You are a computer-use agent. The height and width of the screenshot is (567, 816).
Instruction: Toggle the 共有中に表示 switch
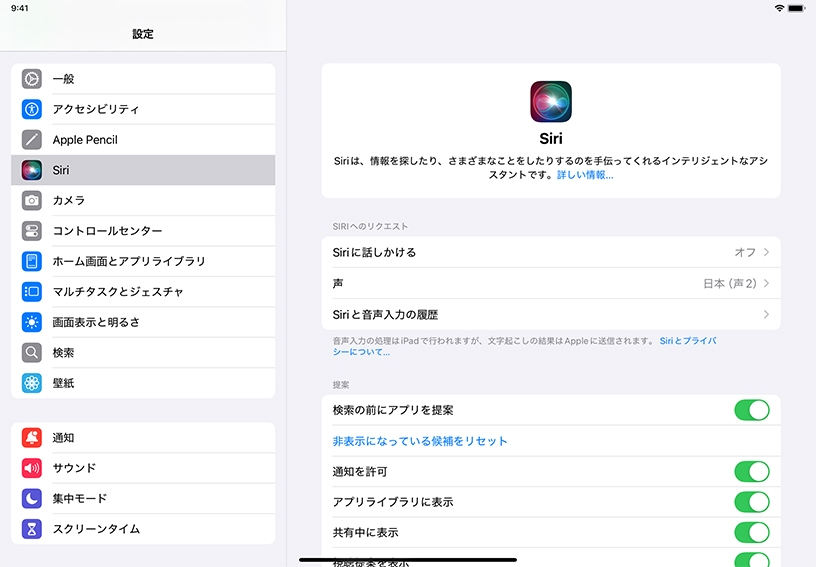point(752,532)
